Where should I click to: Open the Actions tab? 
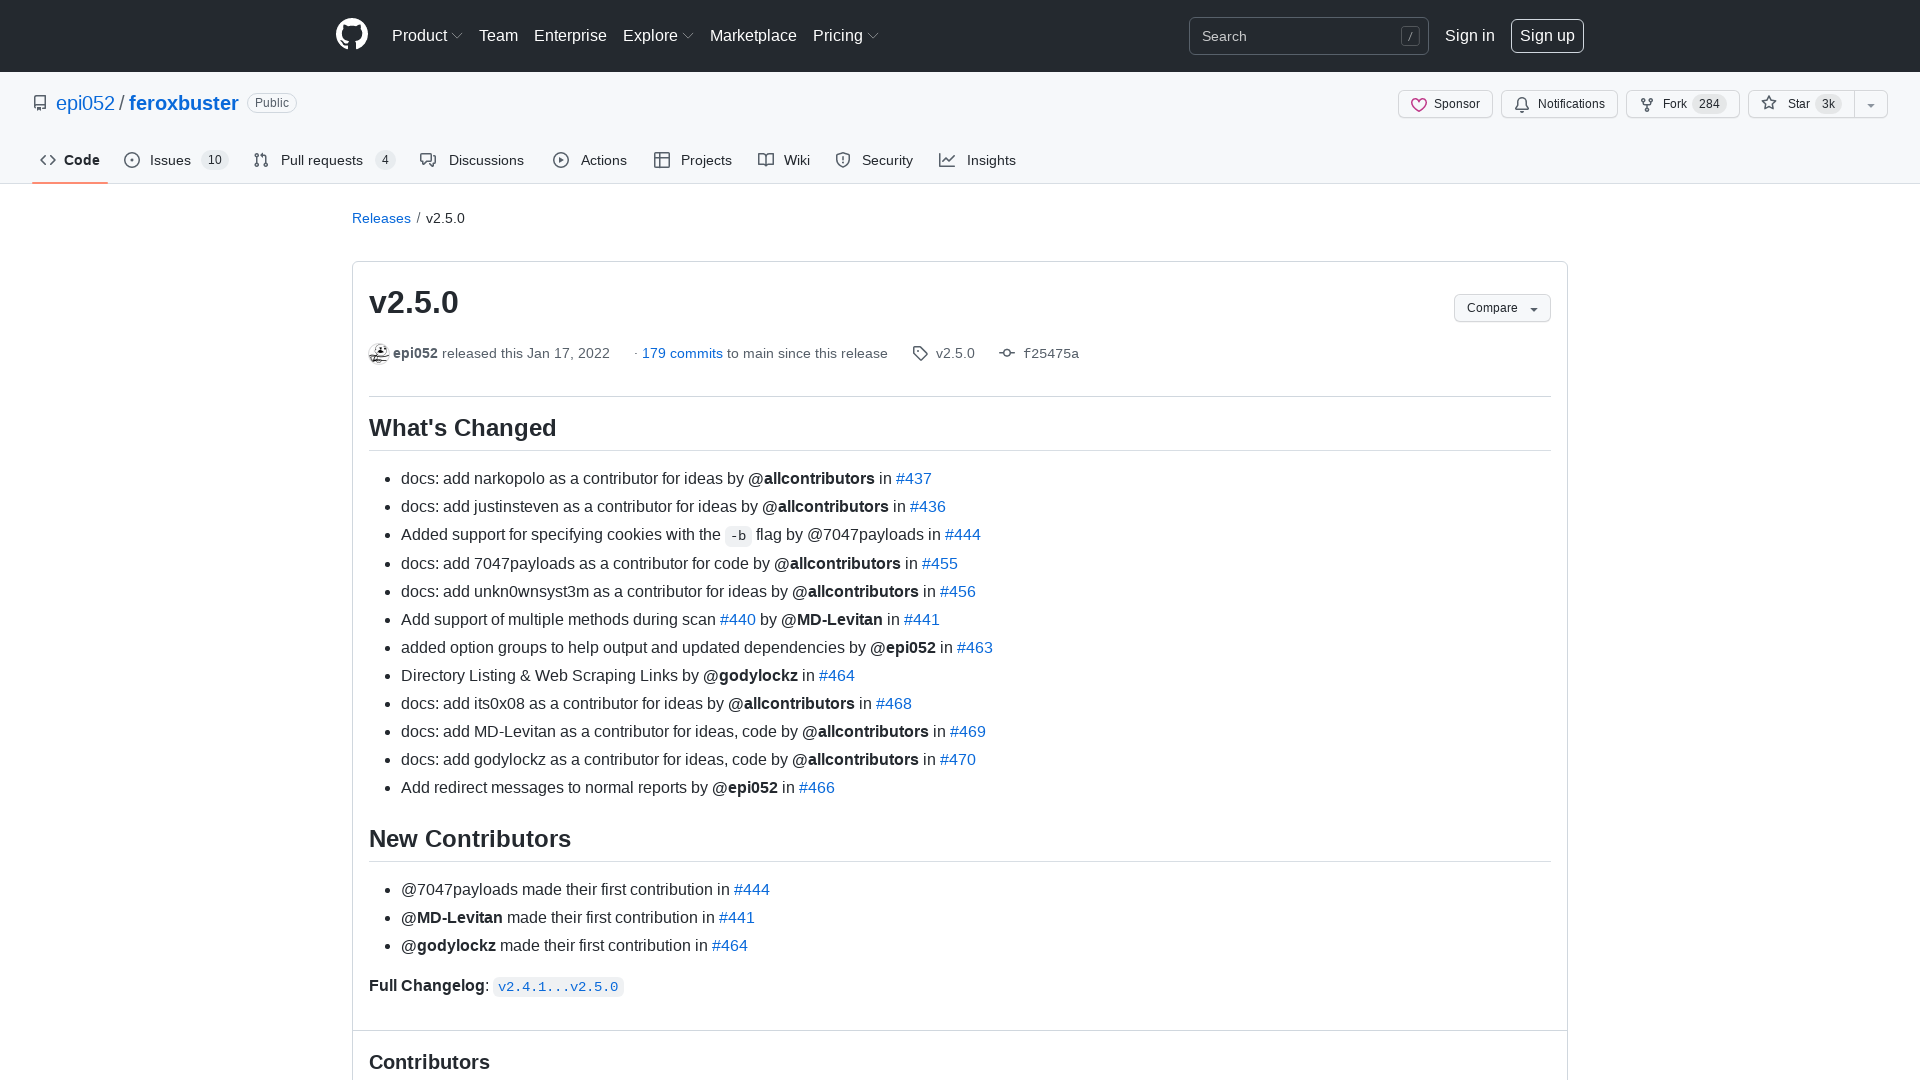(x=590, y=160)
